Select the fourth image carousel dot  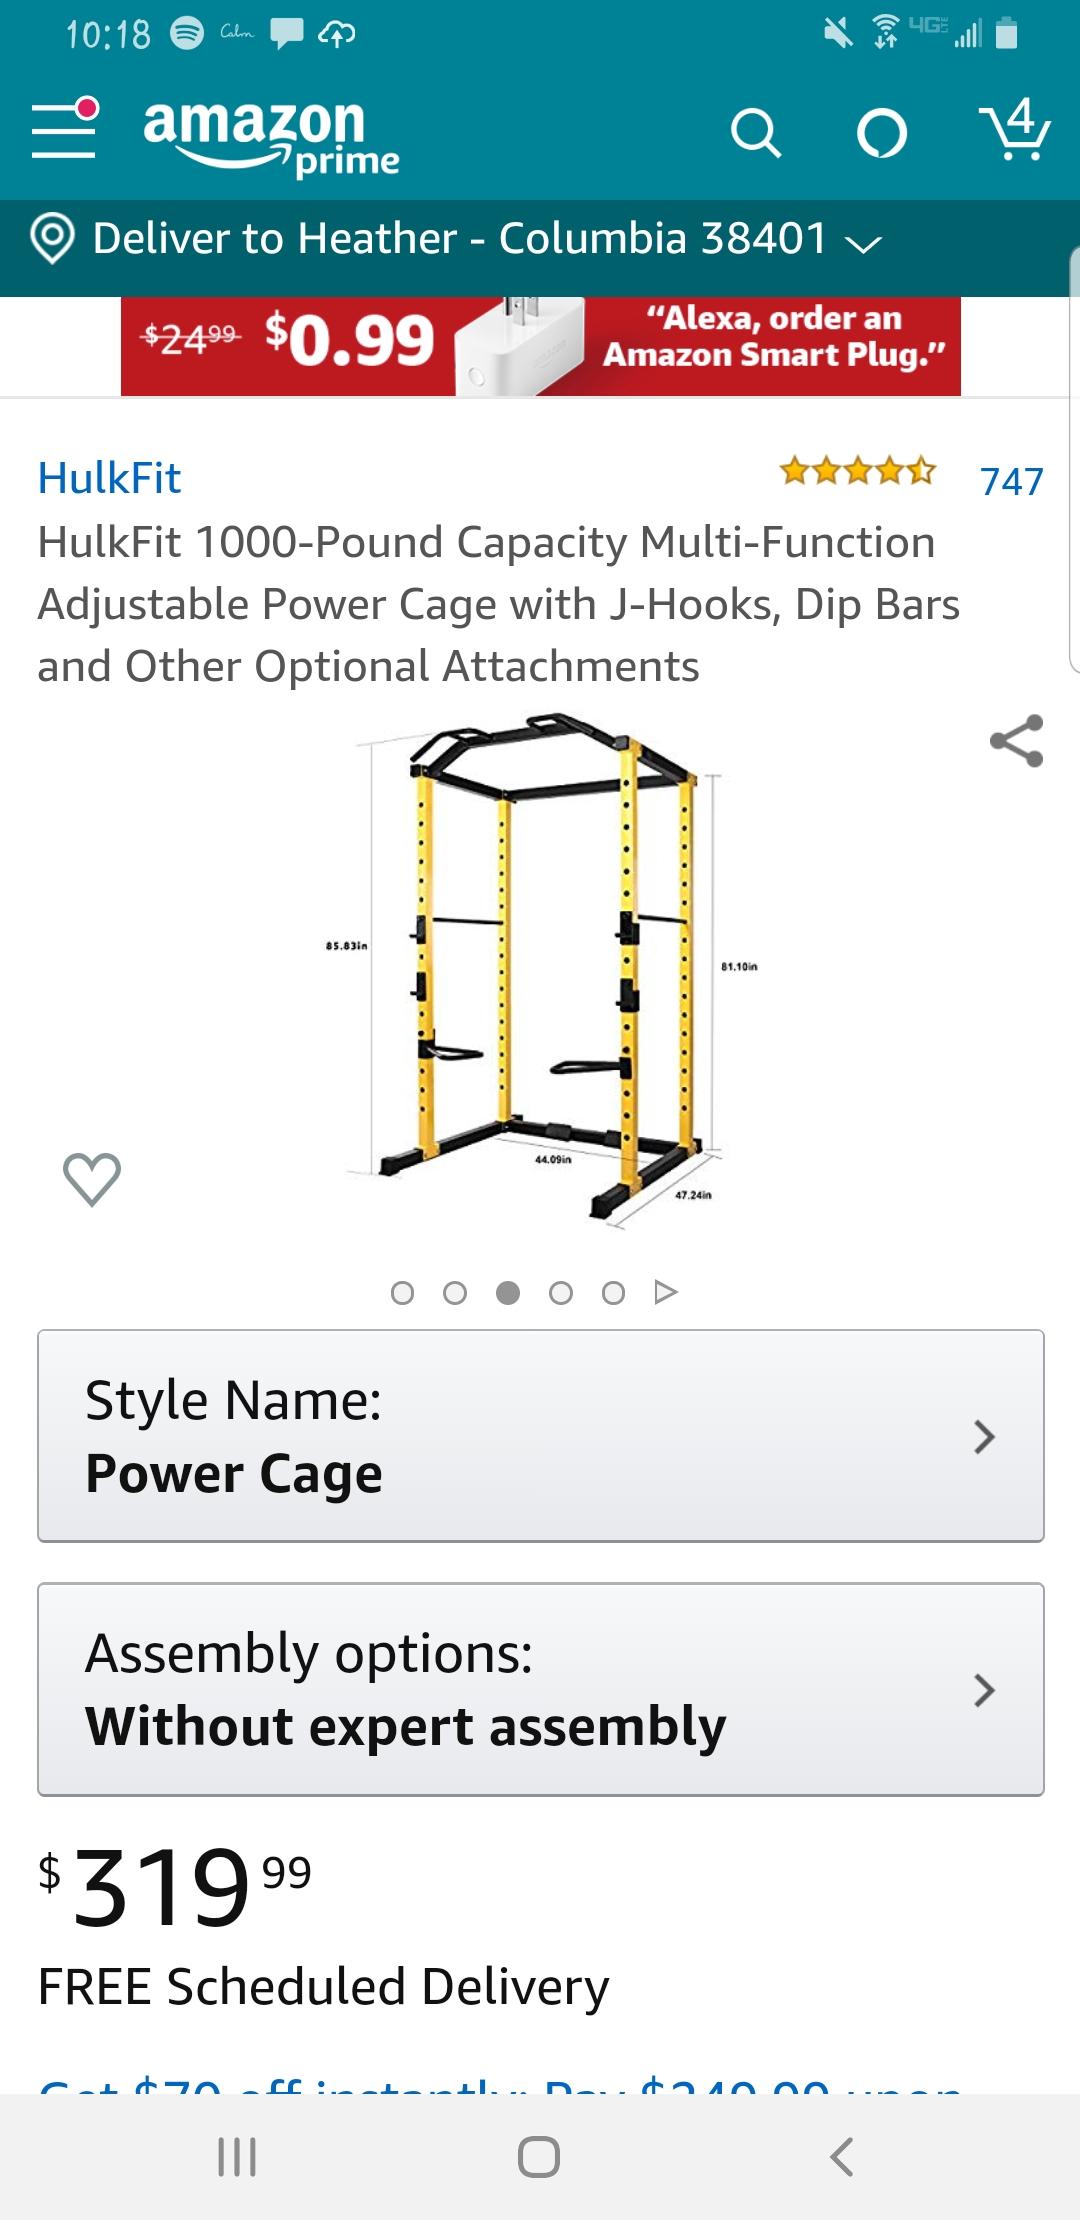pos(561,1293)
